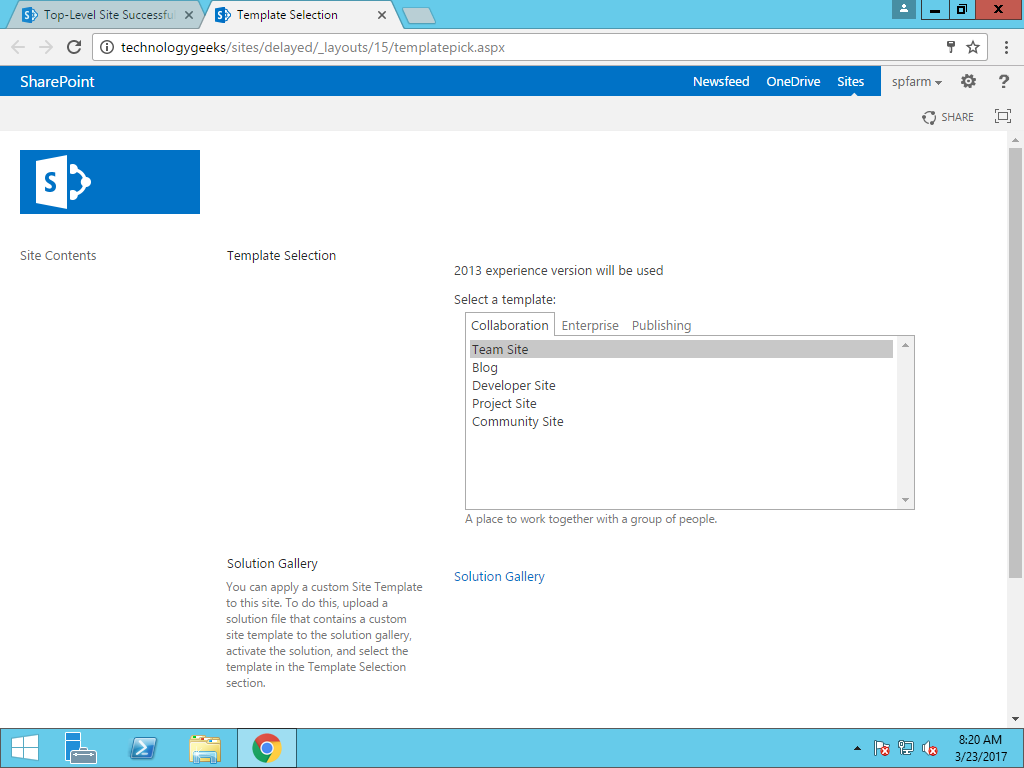
Task: Open File Explorer from the taskbar
Action: pos(205,748)
